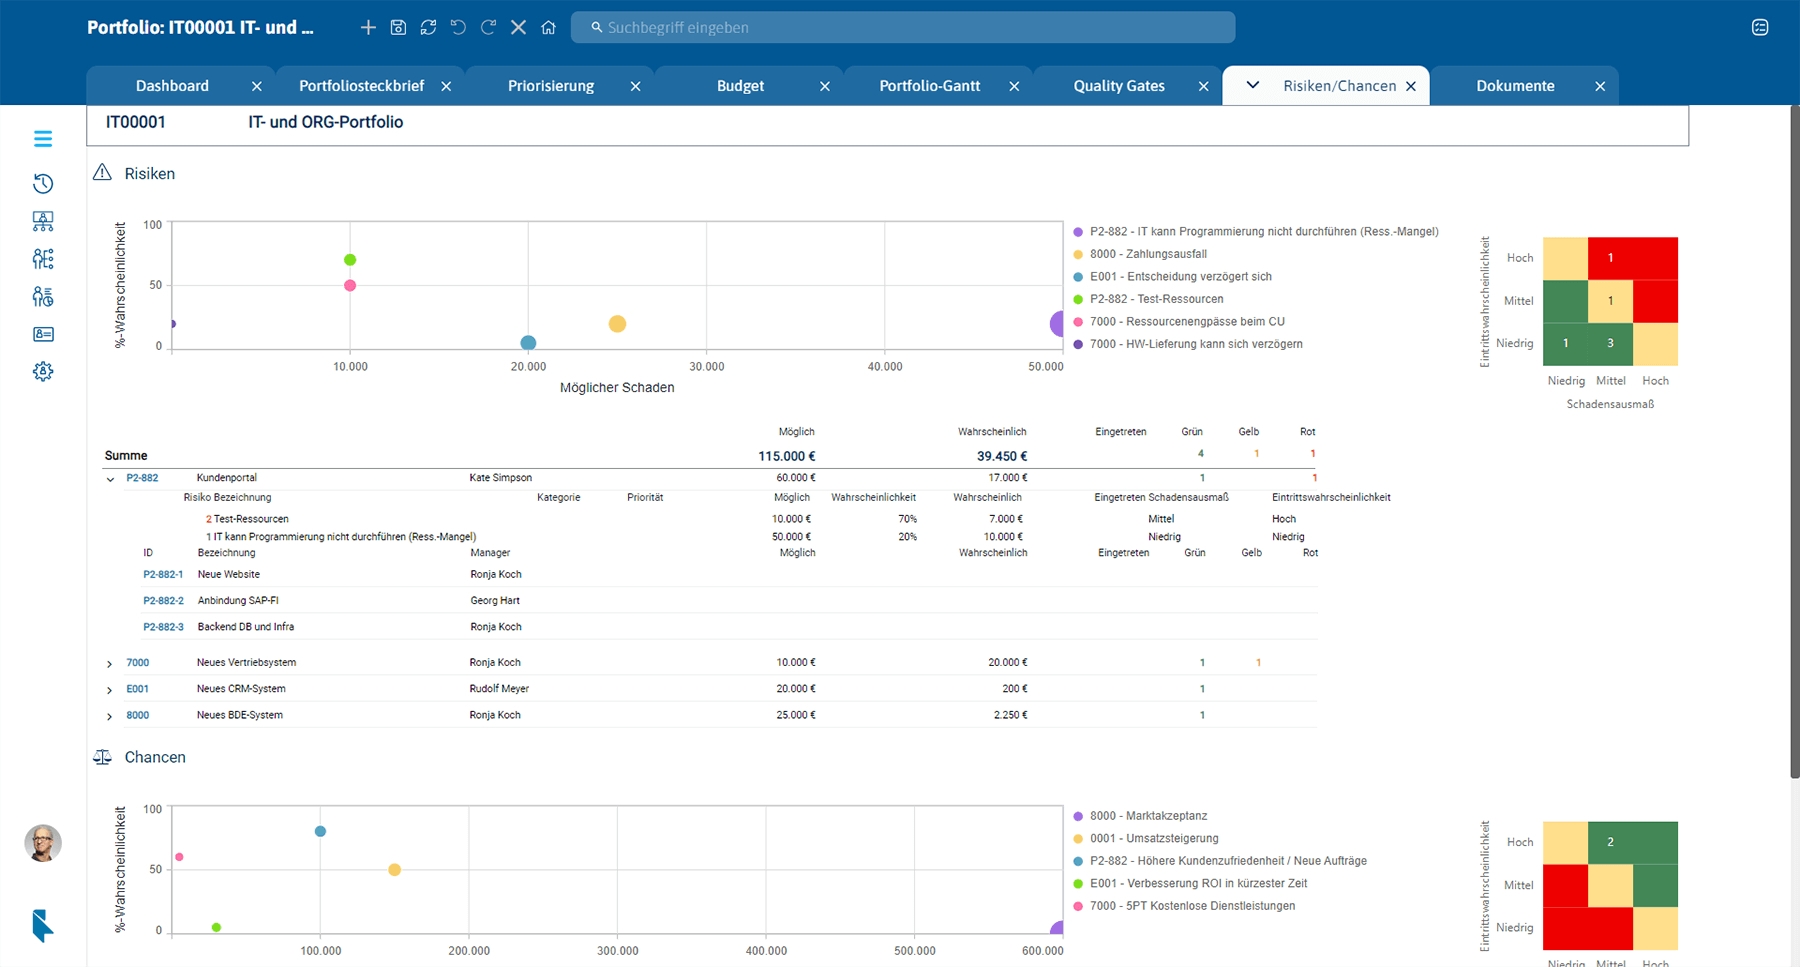
Task: Open the history clock icon in sidebar
Action: (x=43, y=184)
